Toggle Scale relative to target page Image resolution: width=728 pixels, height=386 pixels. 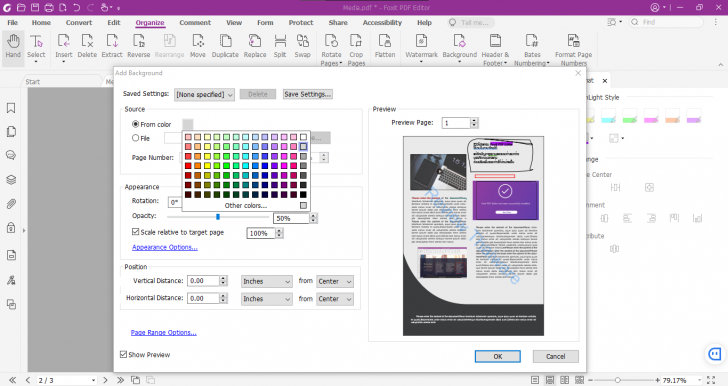136,232
